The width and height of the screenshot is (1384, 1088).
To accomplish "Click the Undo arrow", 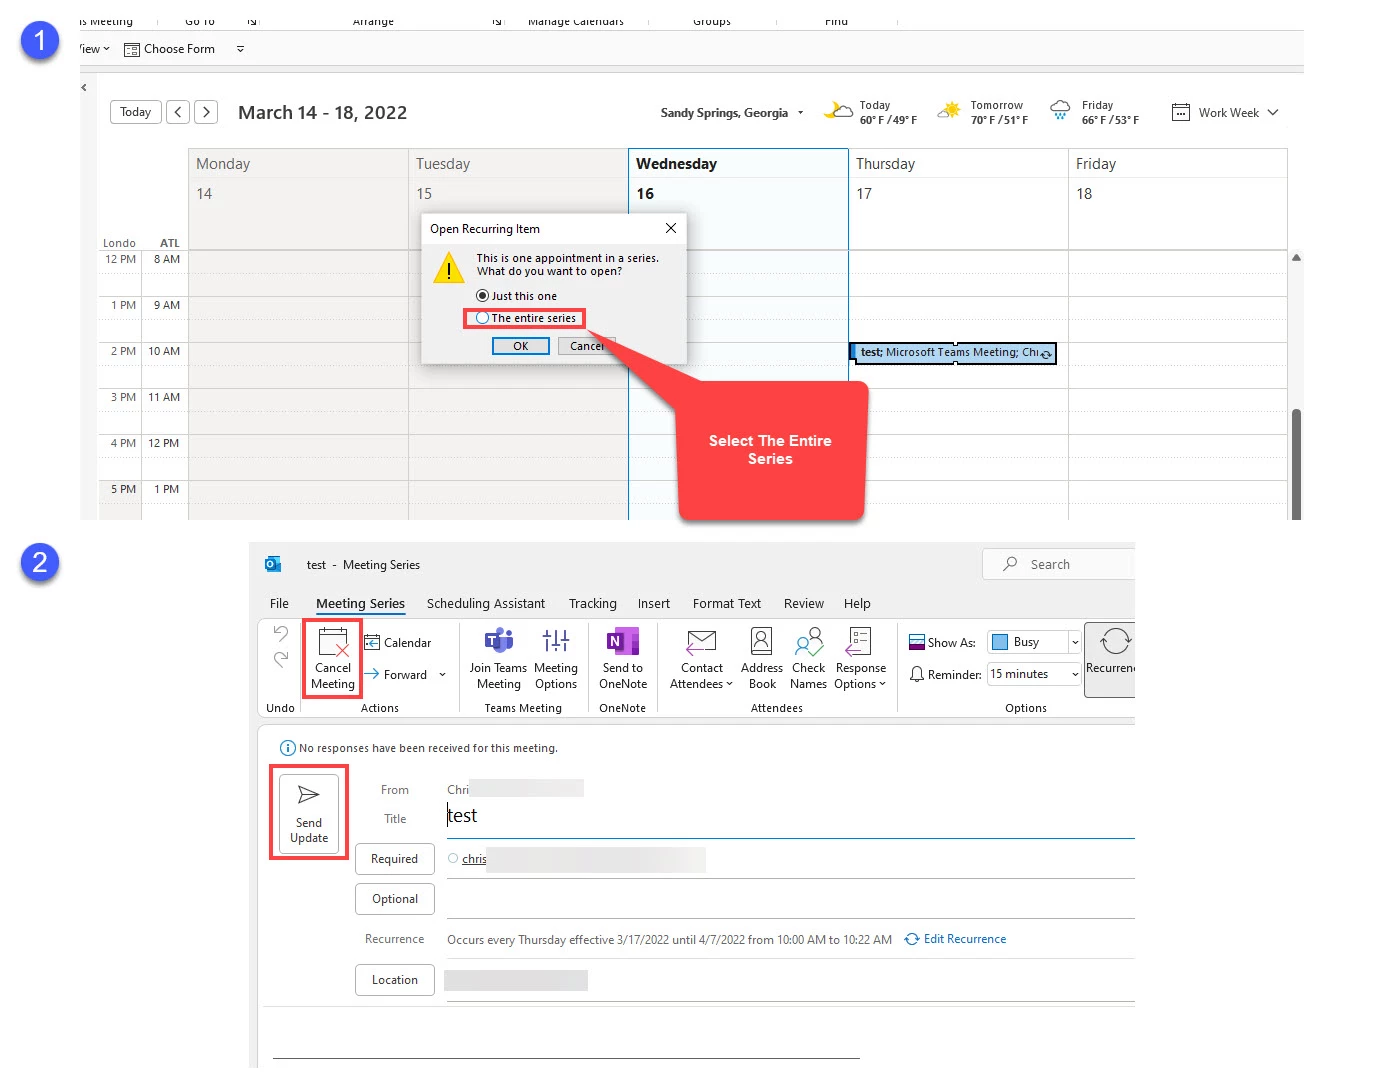I will tap(281, 633).
